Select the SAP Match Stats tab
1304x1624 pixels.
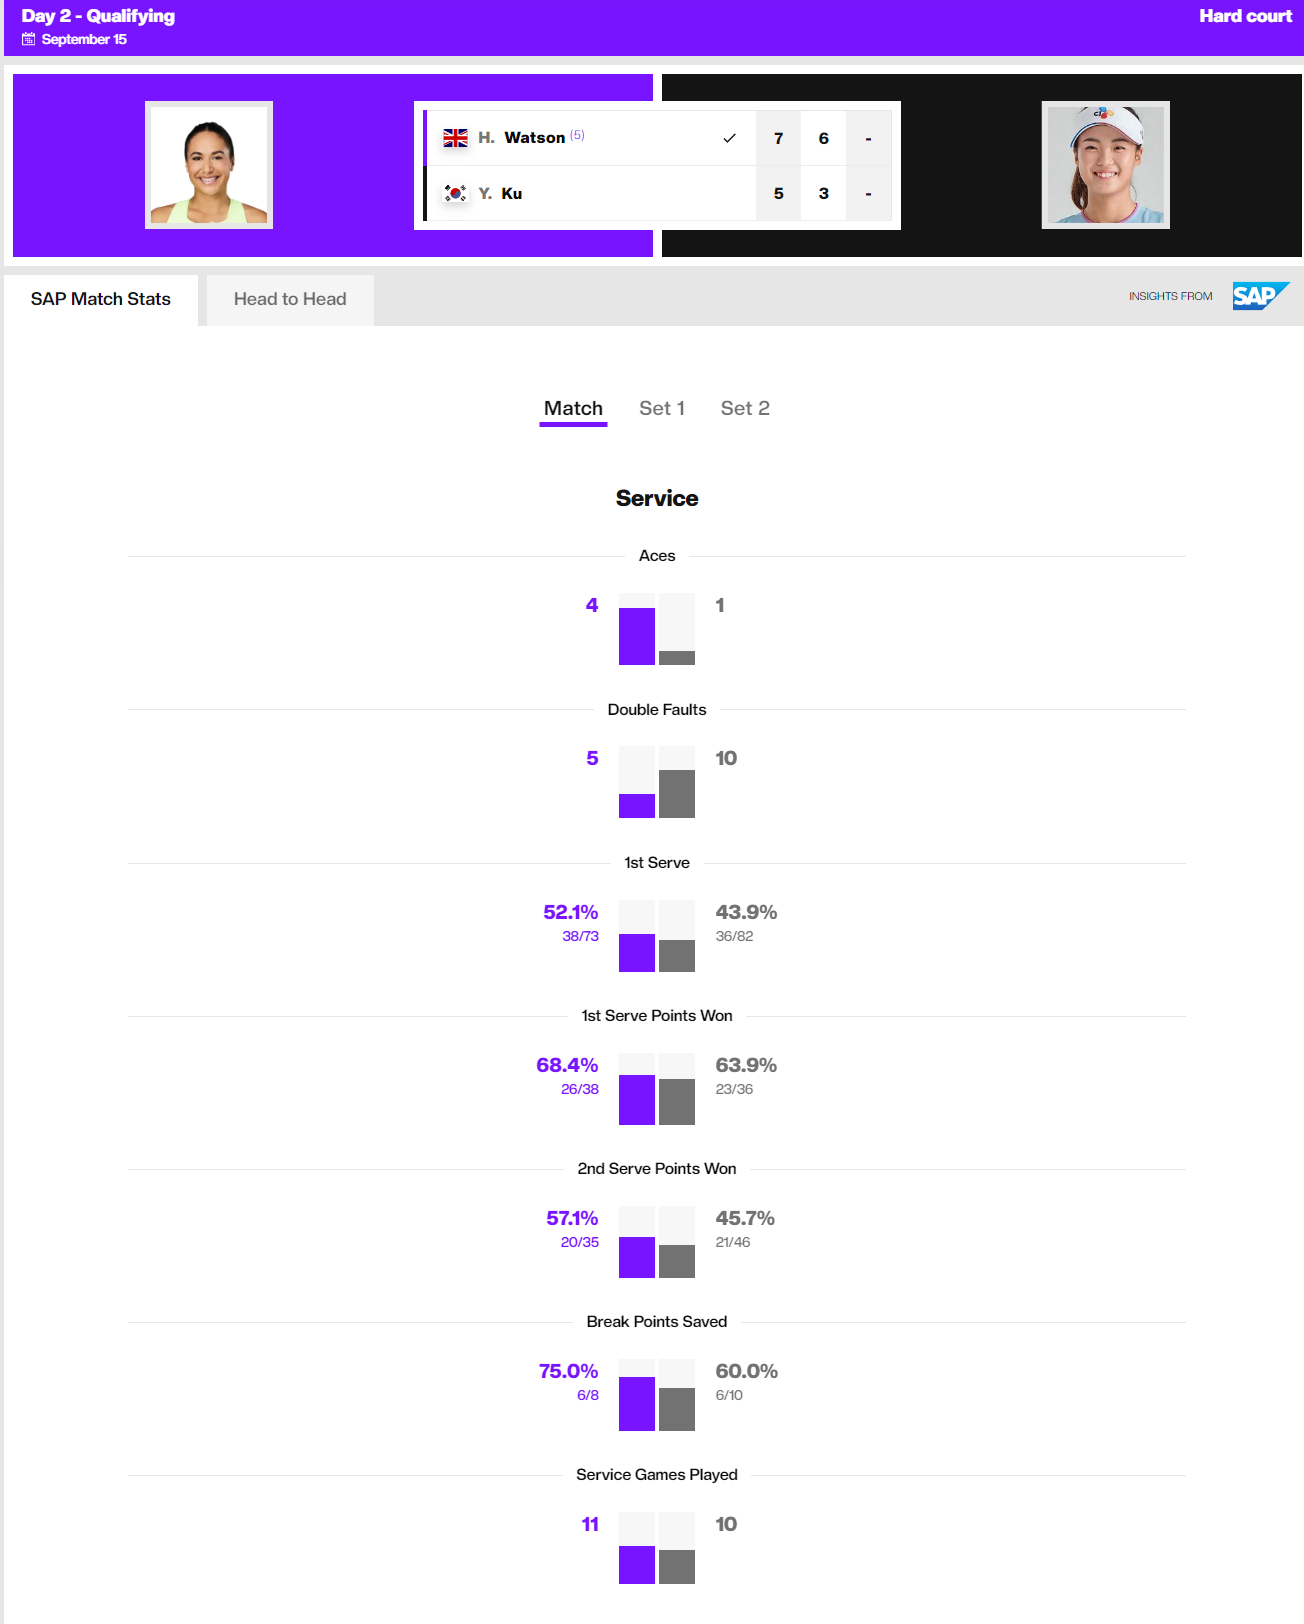point(101,299)
